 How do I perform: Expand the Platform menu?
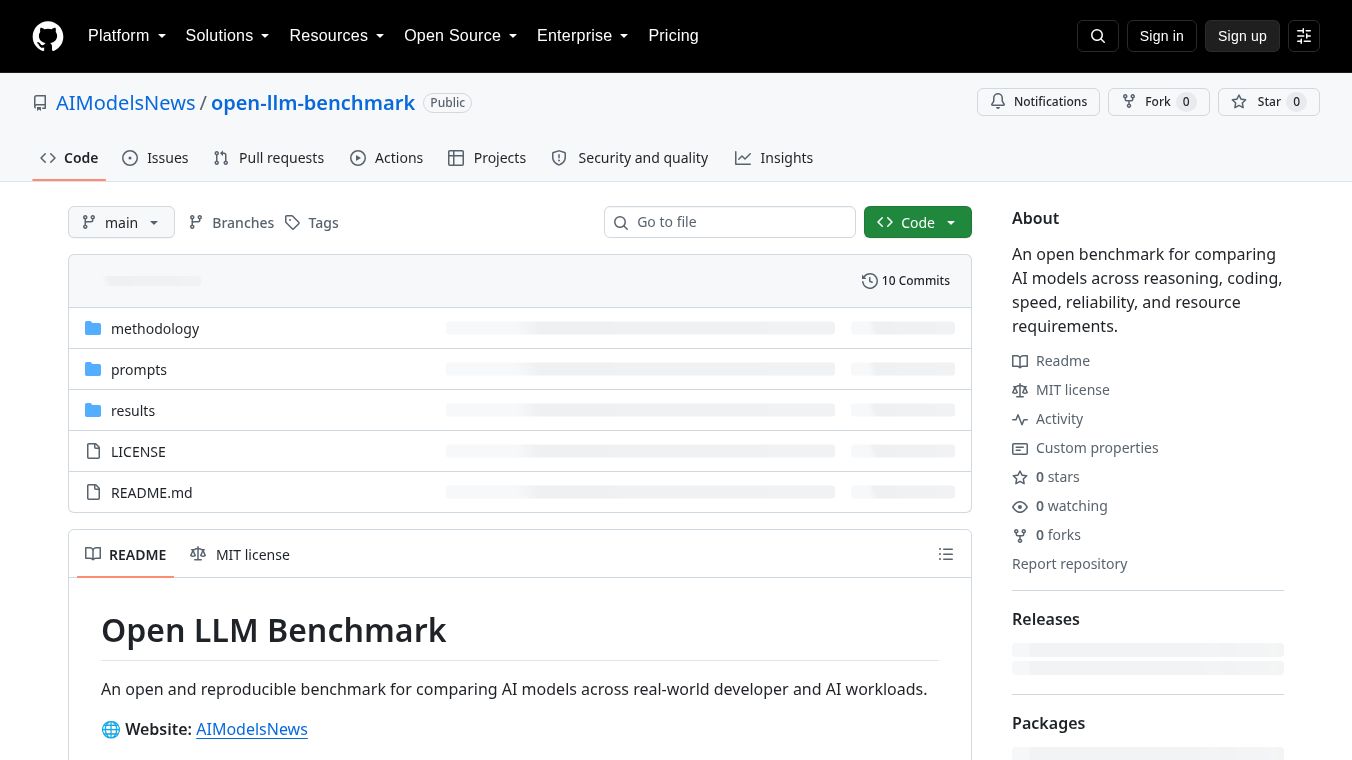127,36
